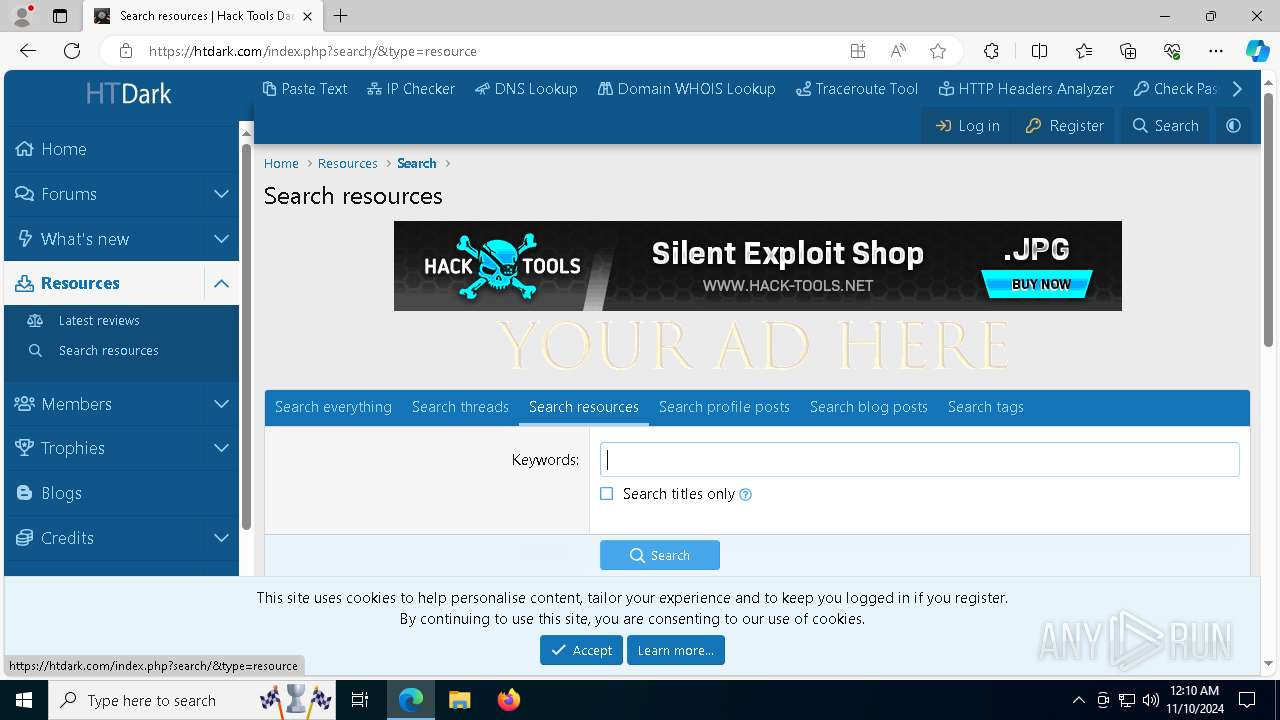Screen dimensions: 1280x720
Task: Show help for Search titles only
Action: pos(745,494)
